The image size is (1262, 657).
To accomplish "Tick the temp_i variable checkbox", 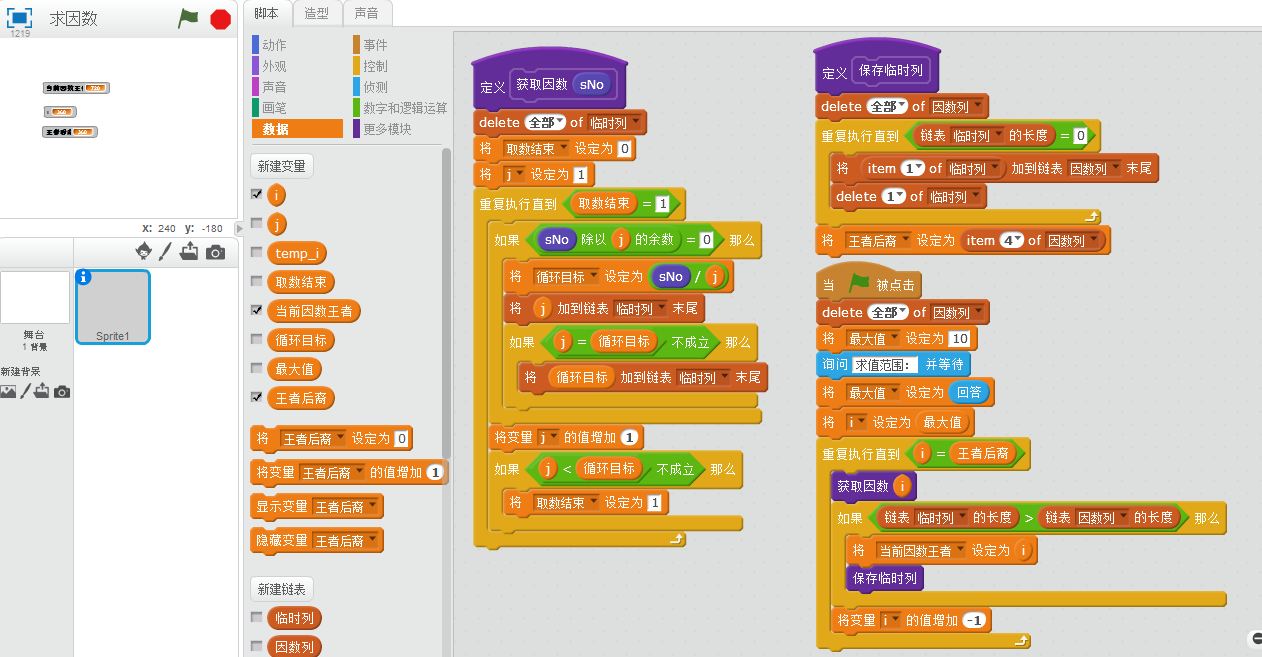I will 257,252.
